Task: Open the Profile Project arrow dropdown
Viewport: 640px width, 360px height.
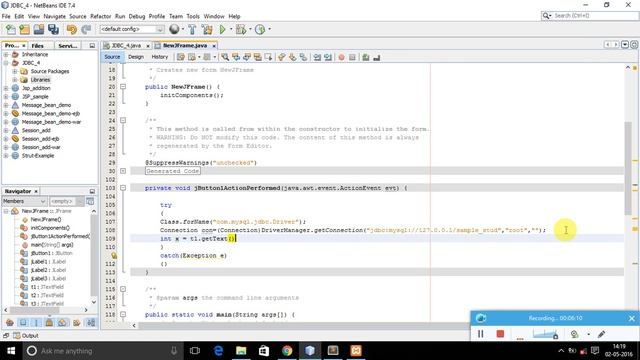Action: point(269,29)
